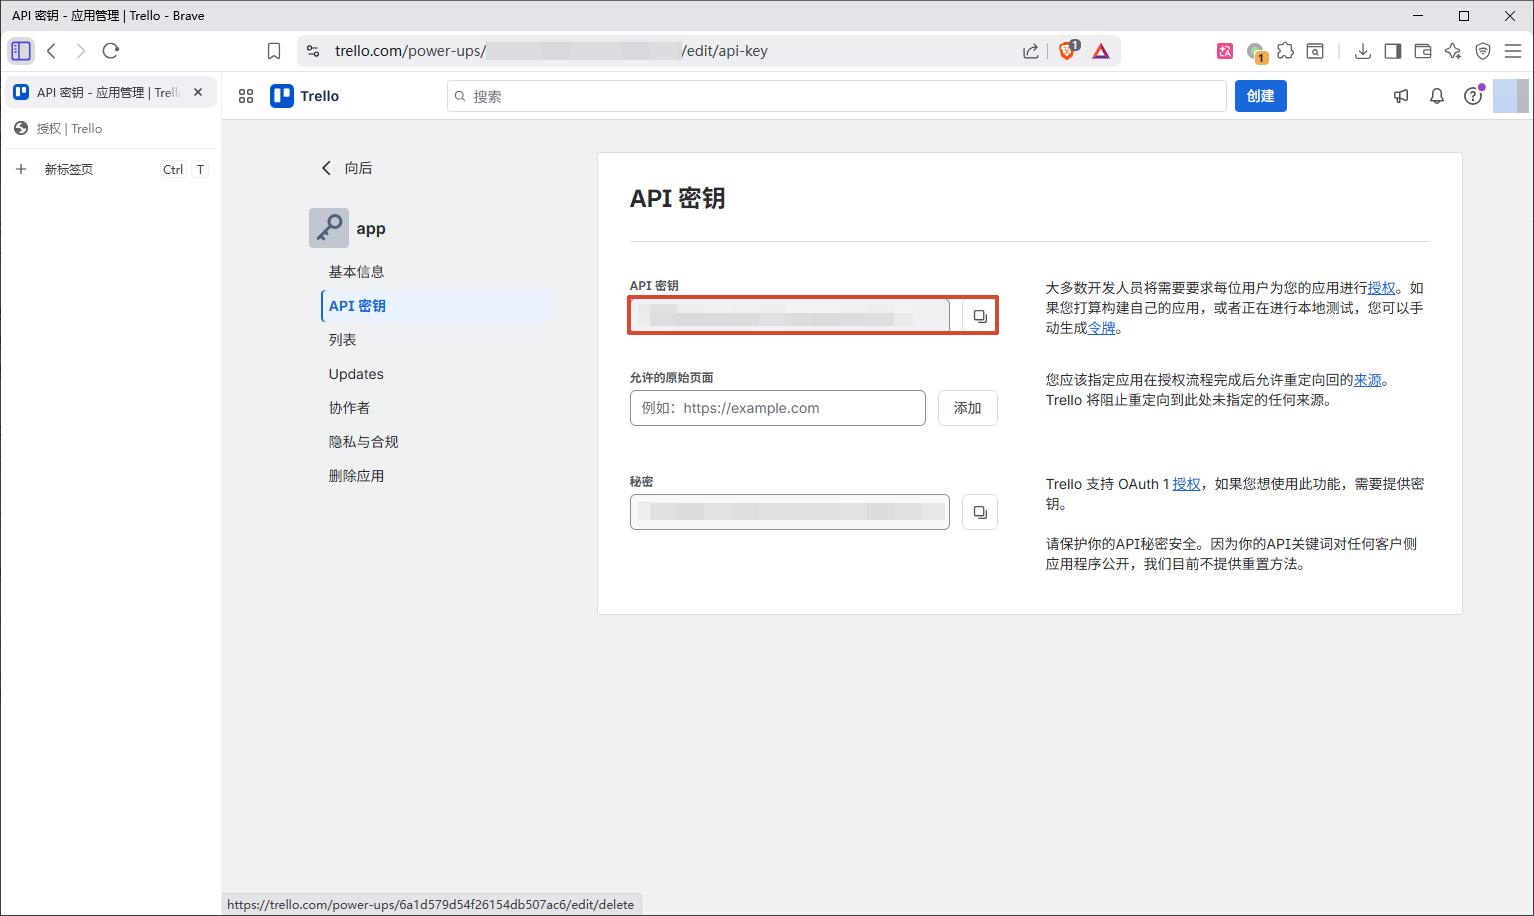Switch to the 授权 | Trello tab
Viewport: 1534px width, 916px height.
tap(110, 128)
